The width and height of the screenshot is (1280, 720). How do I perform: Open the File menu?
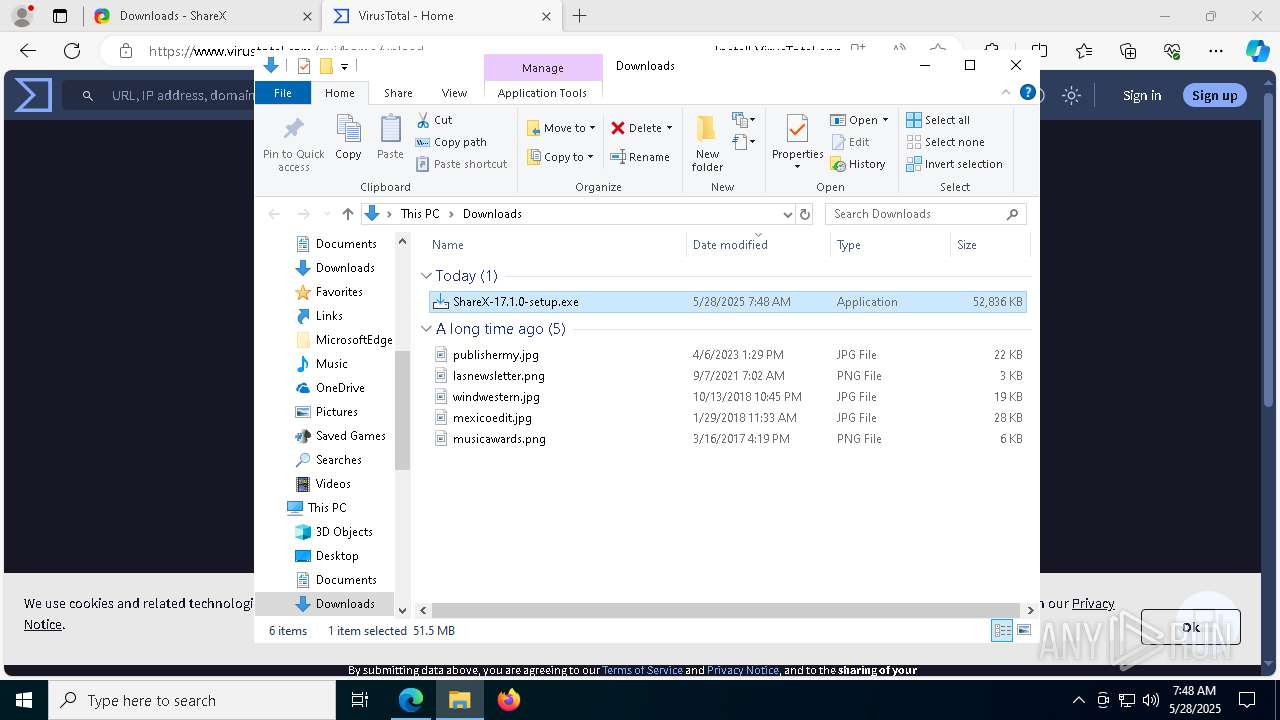(x=283, y=93)
